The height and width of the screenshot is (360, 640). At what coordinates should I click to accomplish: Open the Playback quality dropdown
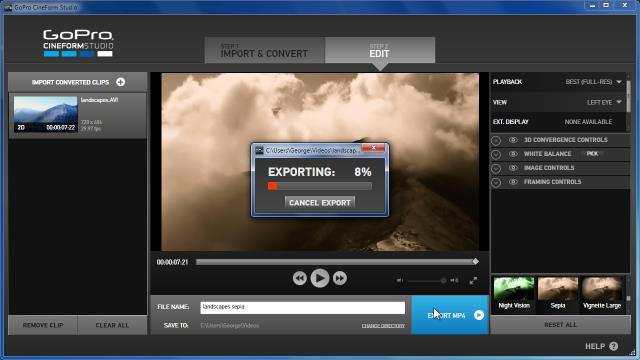pyautogui.click(x=593, y=82)
